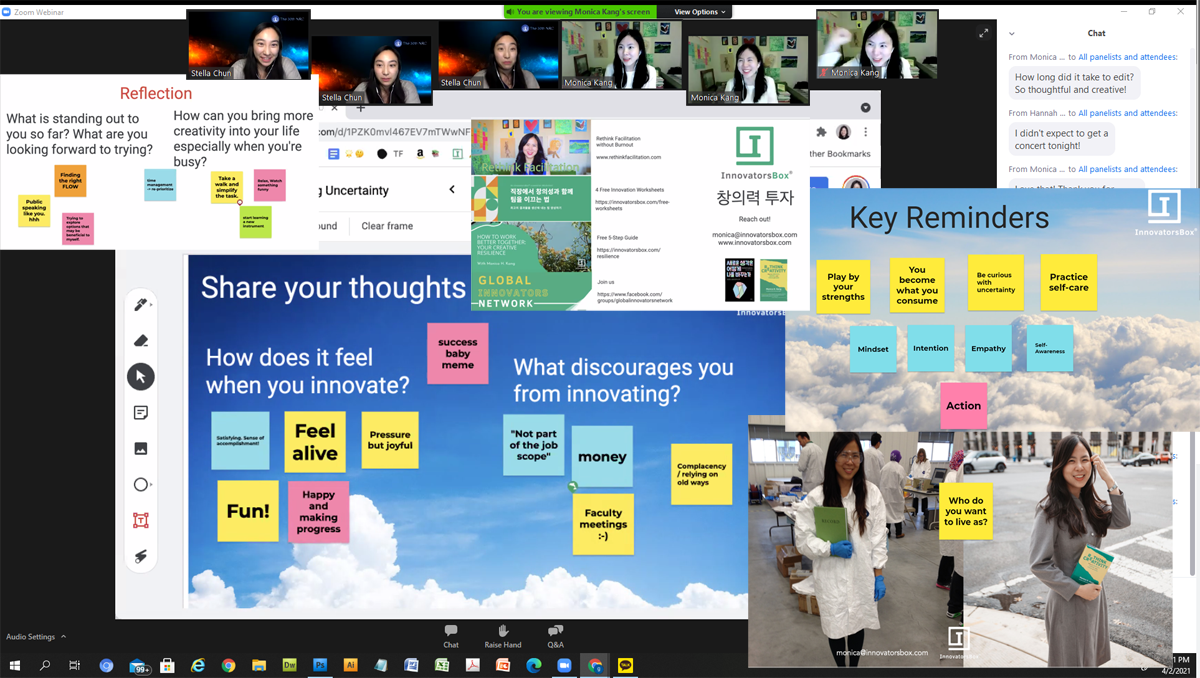Open KakaoTalk from the taskbar

(625, 665)
